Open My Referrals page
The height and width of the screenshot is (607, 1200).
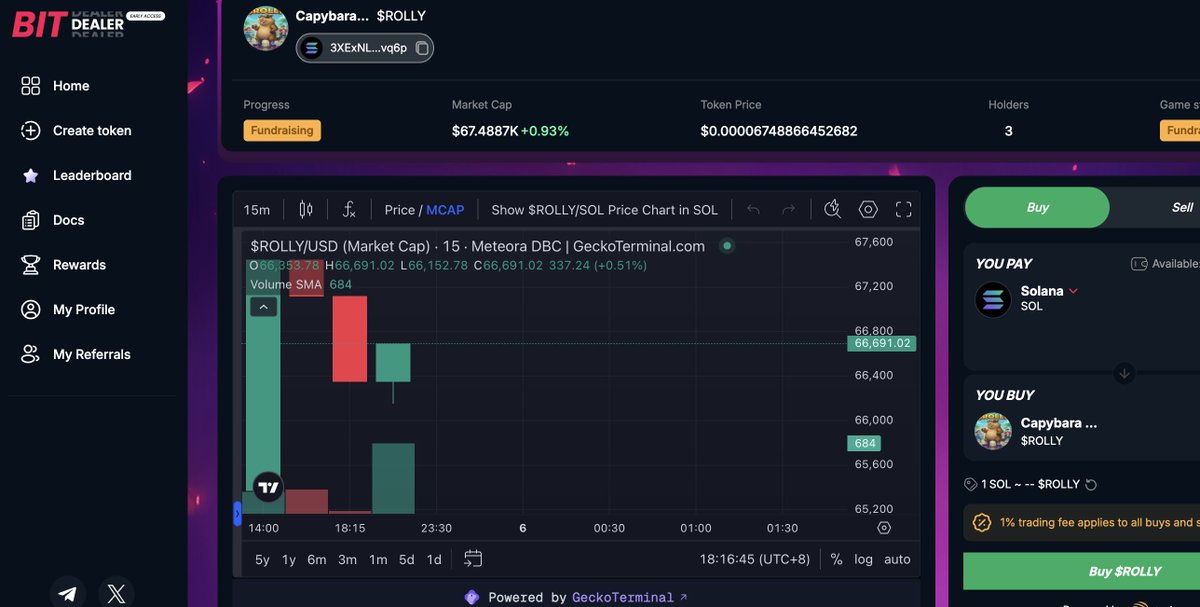pyautogui.click(x=76, y=354)
